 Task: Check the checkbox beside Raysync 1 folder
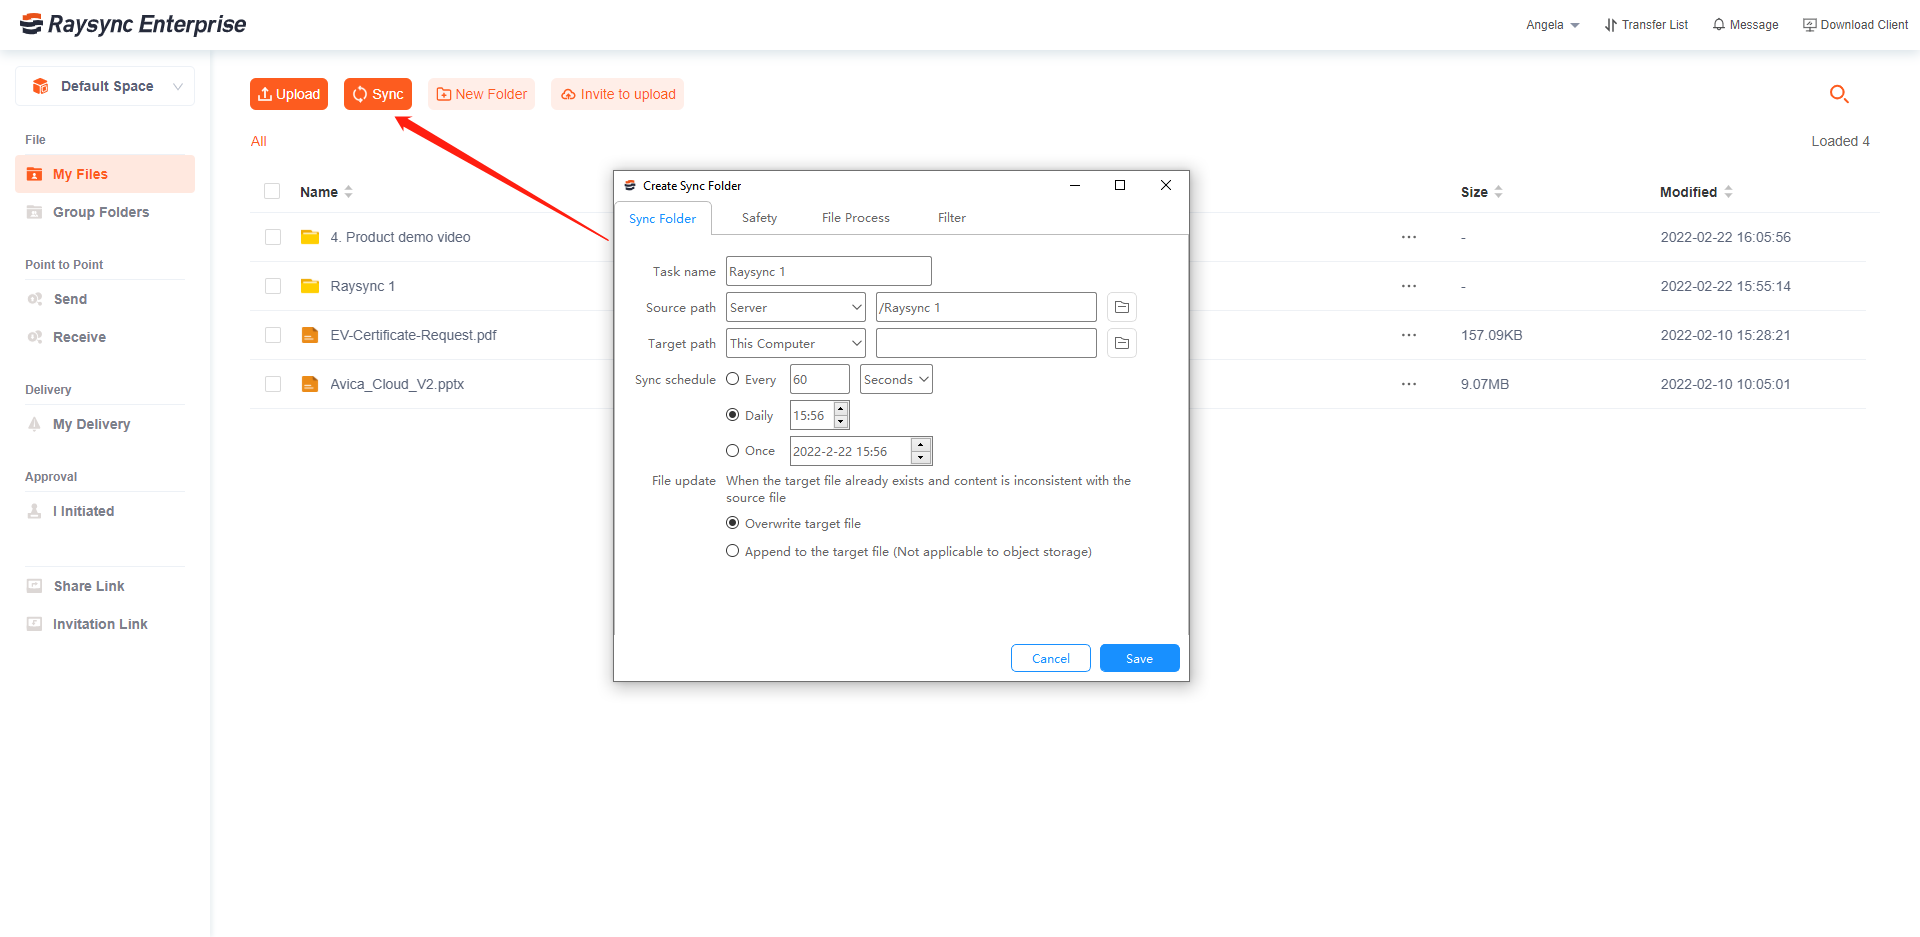(x=272, y=286)
